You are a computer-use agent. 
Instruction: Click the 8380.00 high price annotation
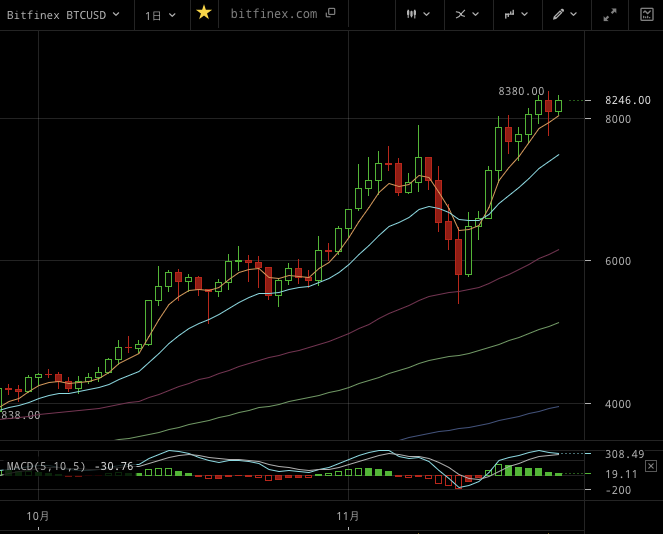[521, 91]
